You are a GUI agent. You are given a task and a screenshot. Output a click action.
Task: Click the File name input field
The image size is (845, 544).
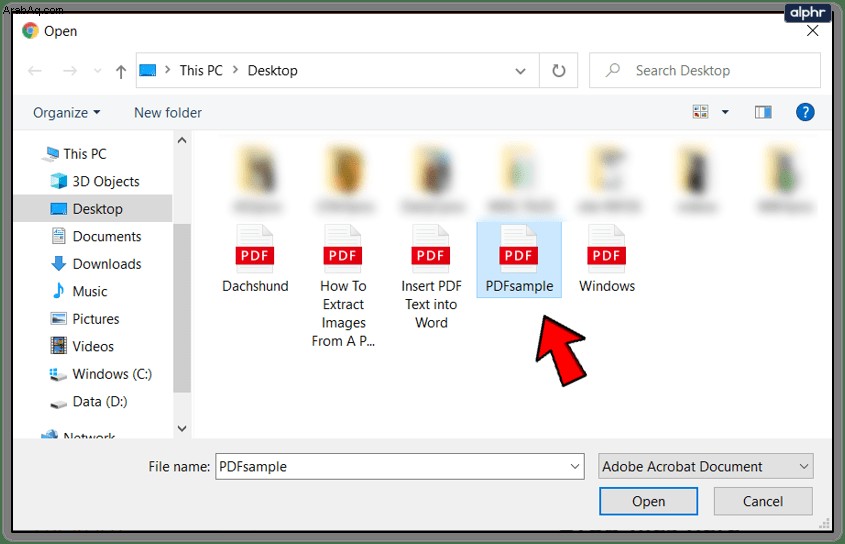click(400, 466)
